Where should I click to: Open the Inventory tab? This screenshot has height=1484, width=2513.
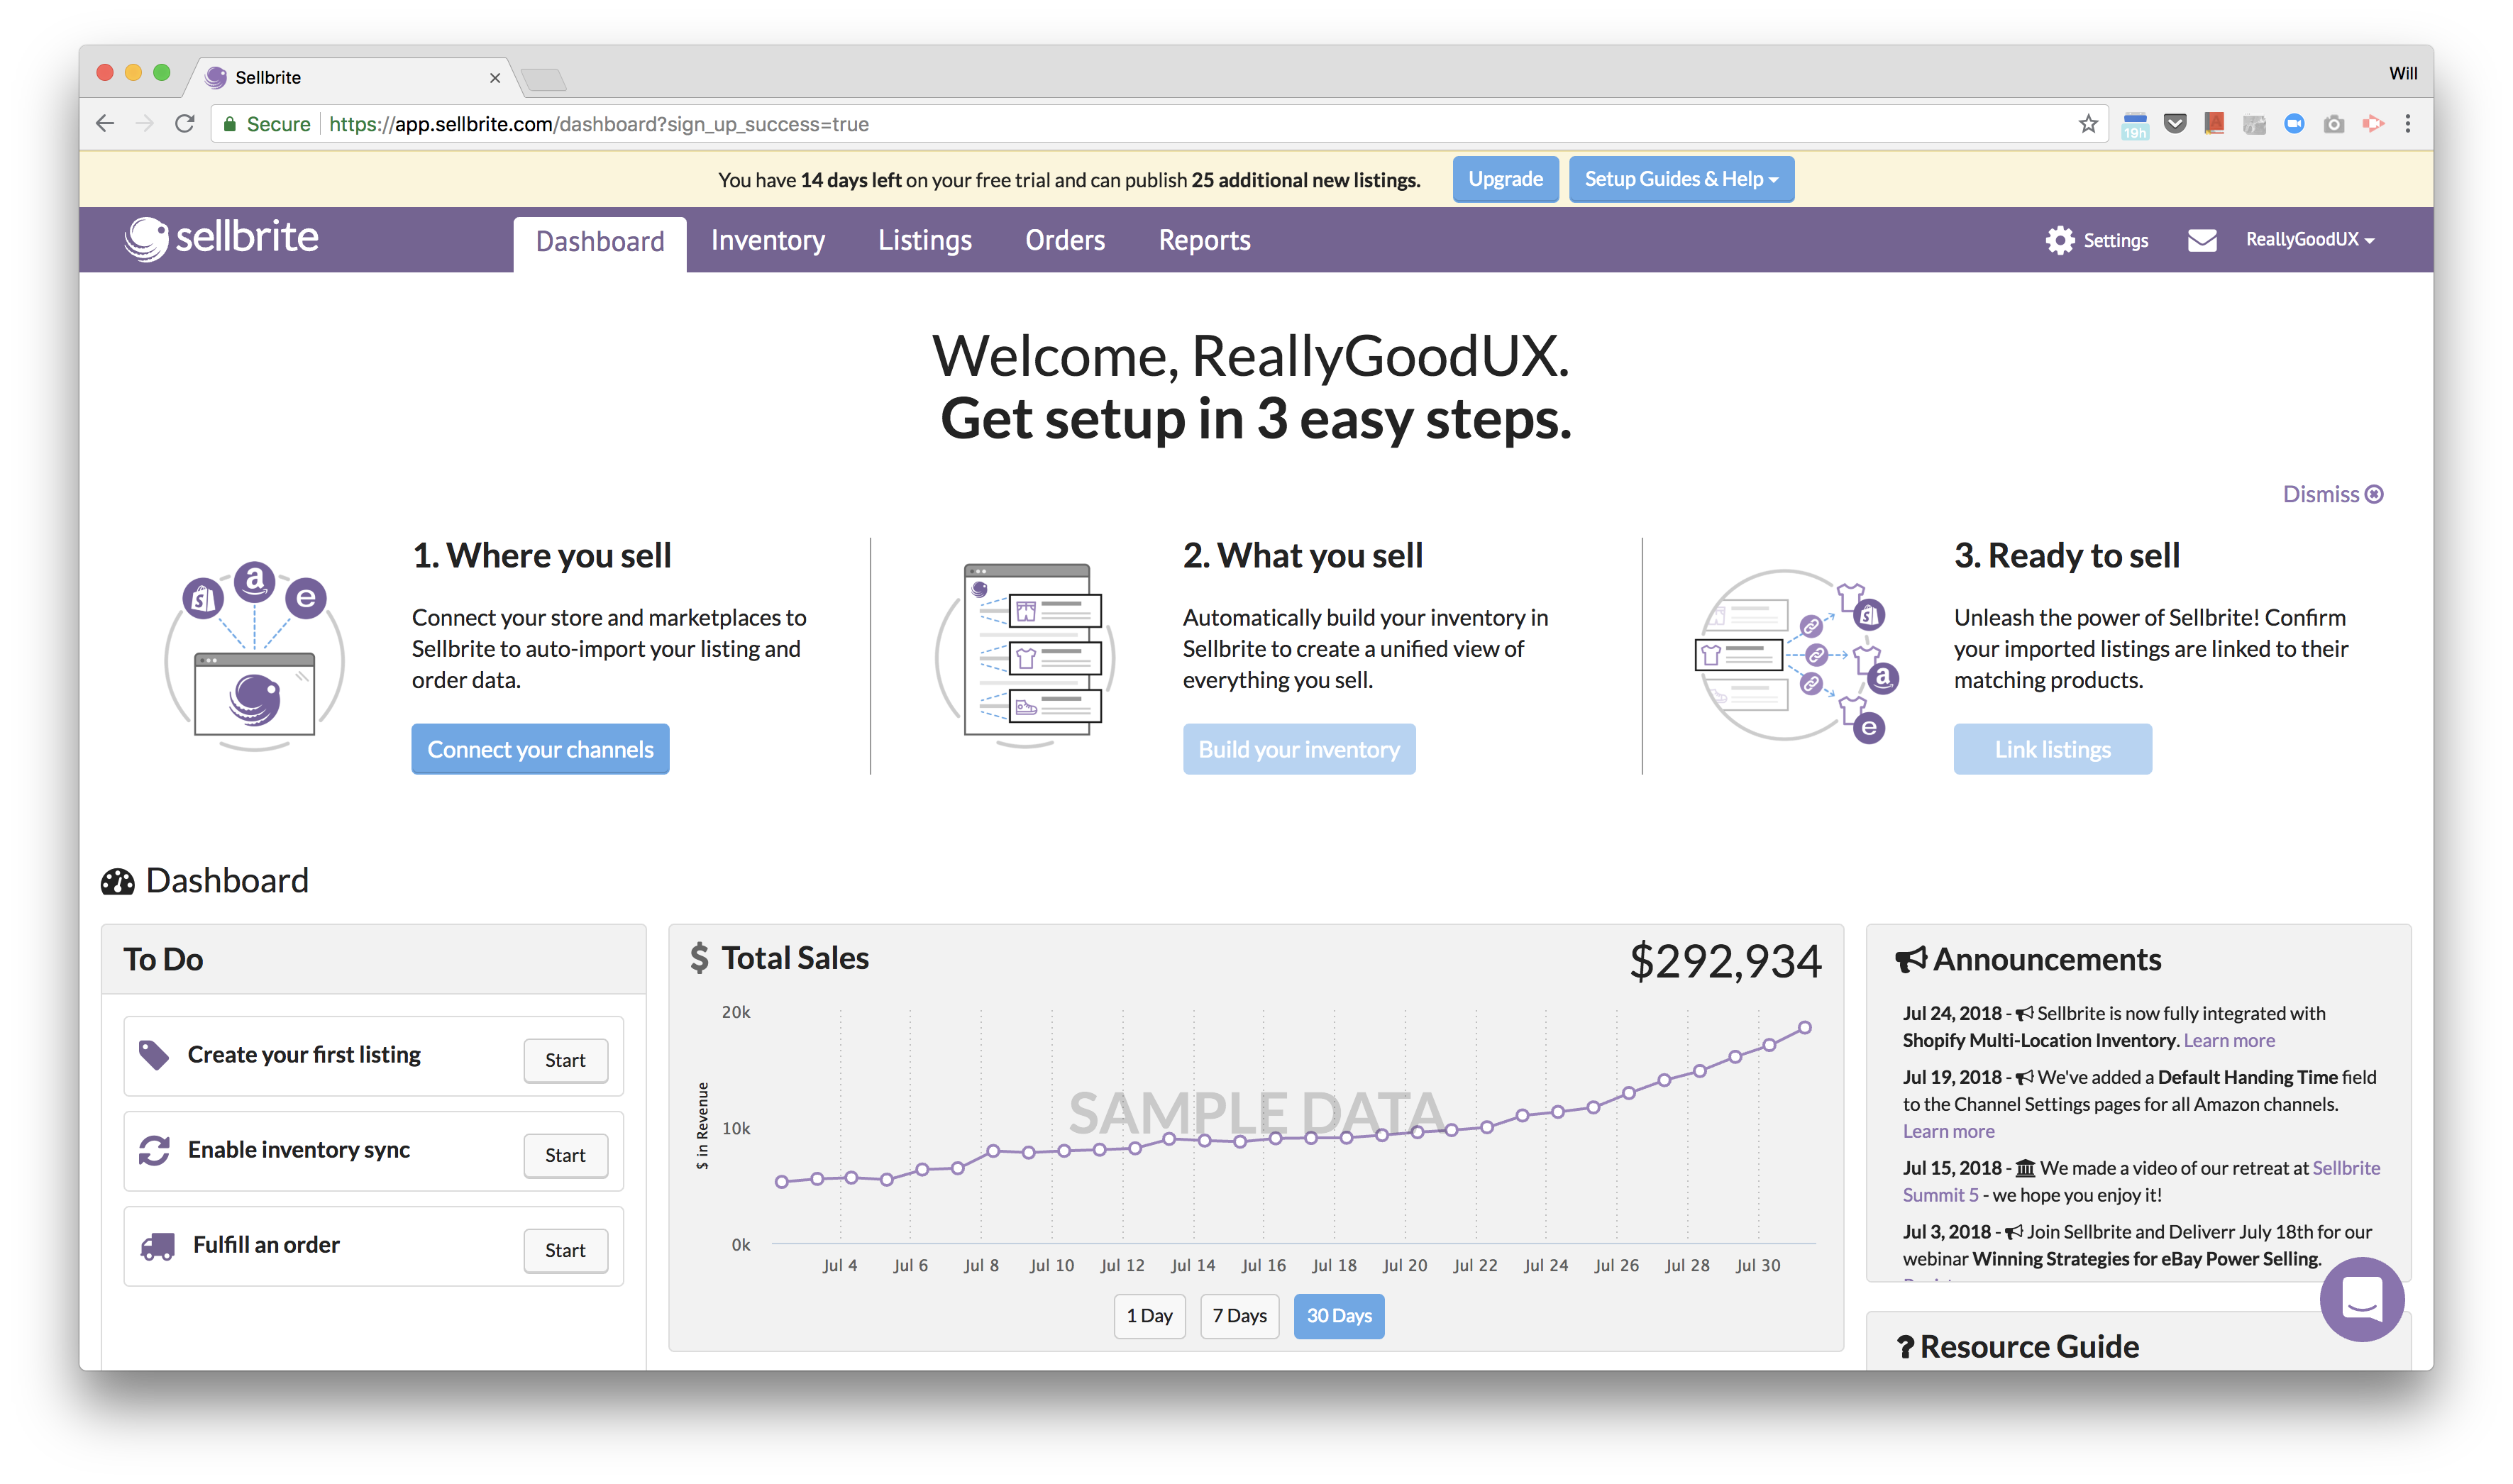click(x=767, y=241)
